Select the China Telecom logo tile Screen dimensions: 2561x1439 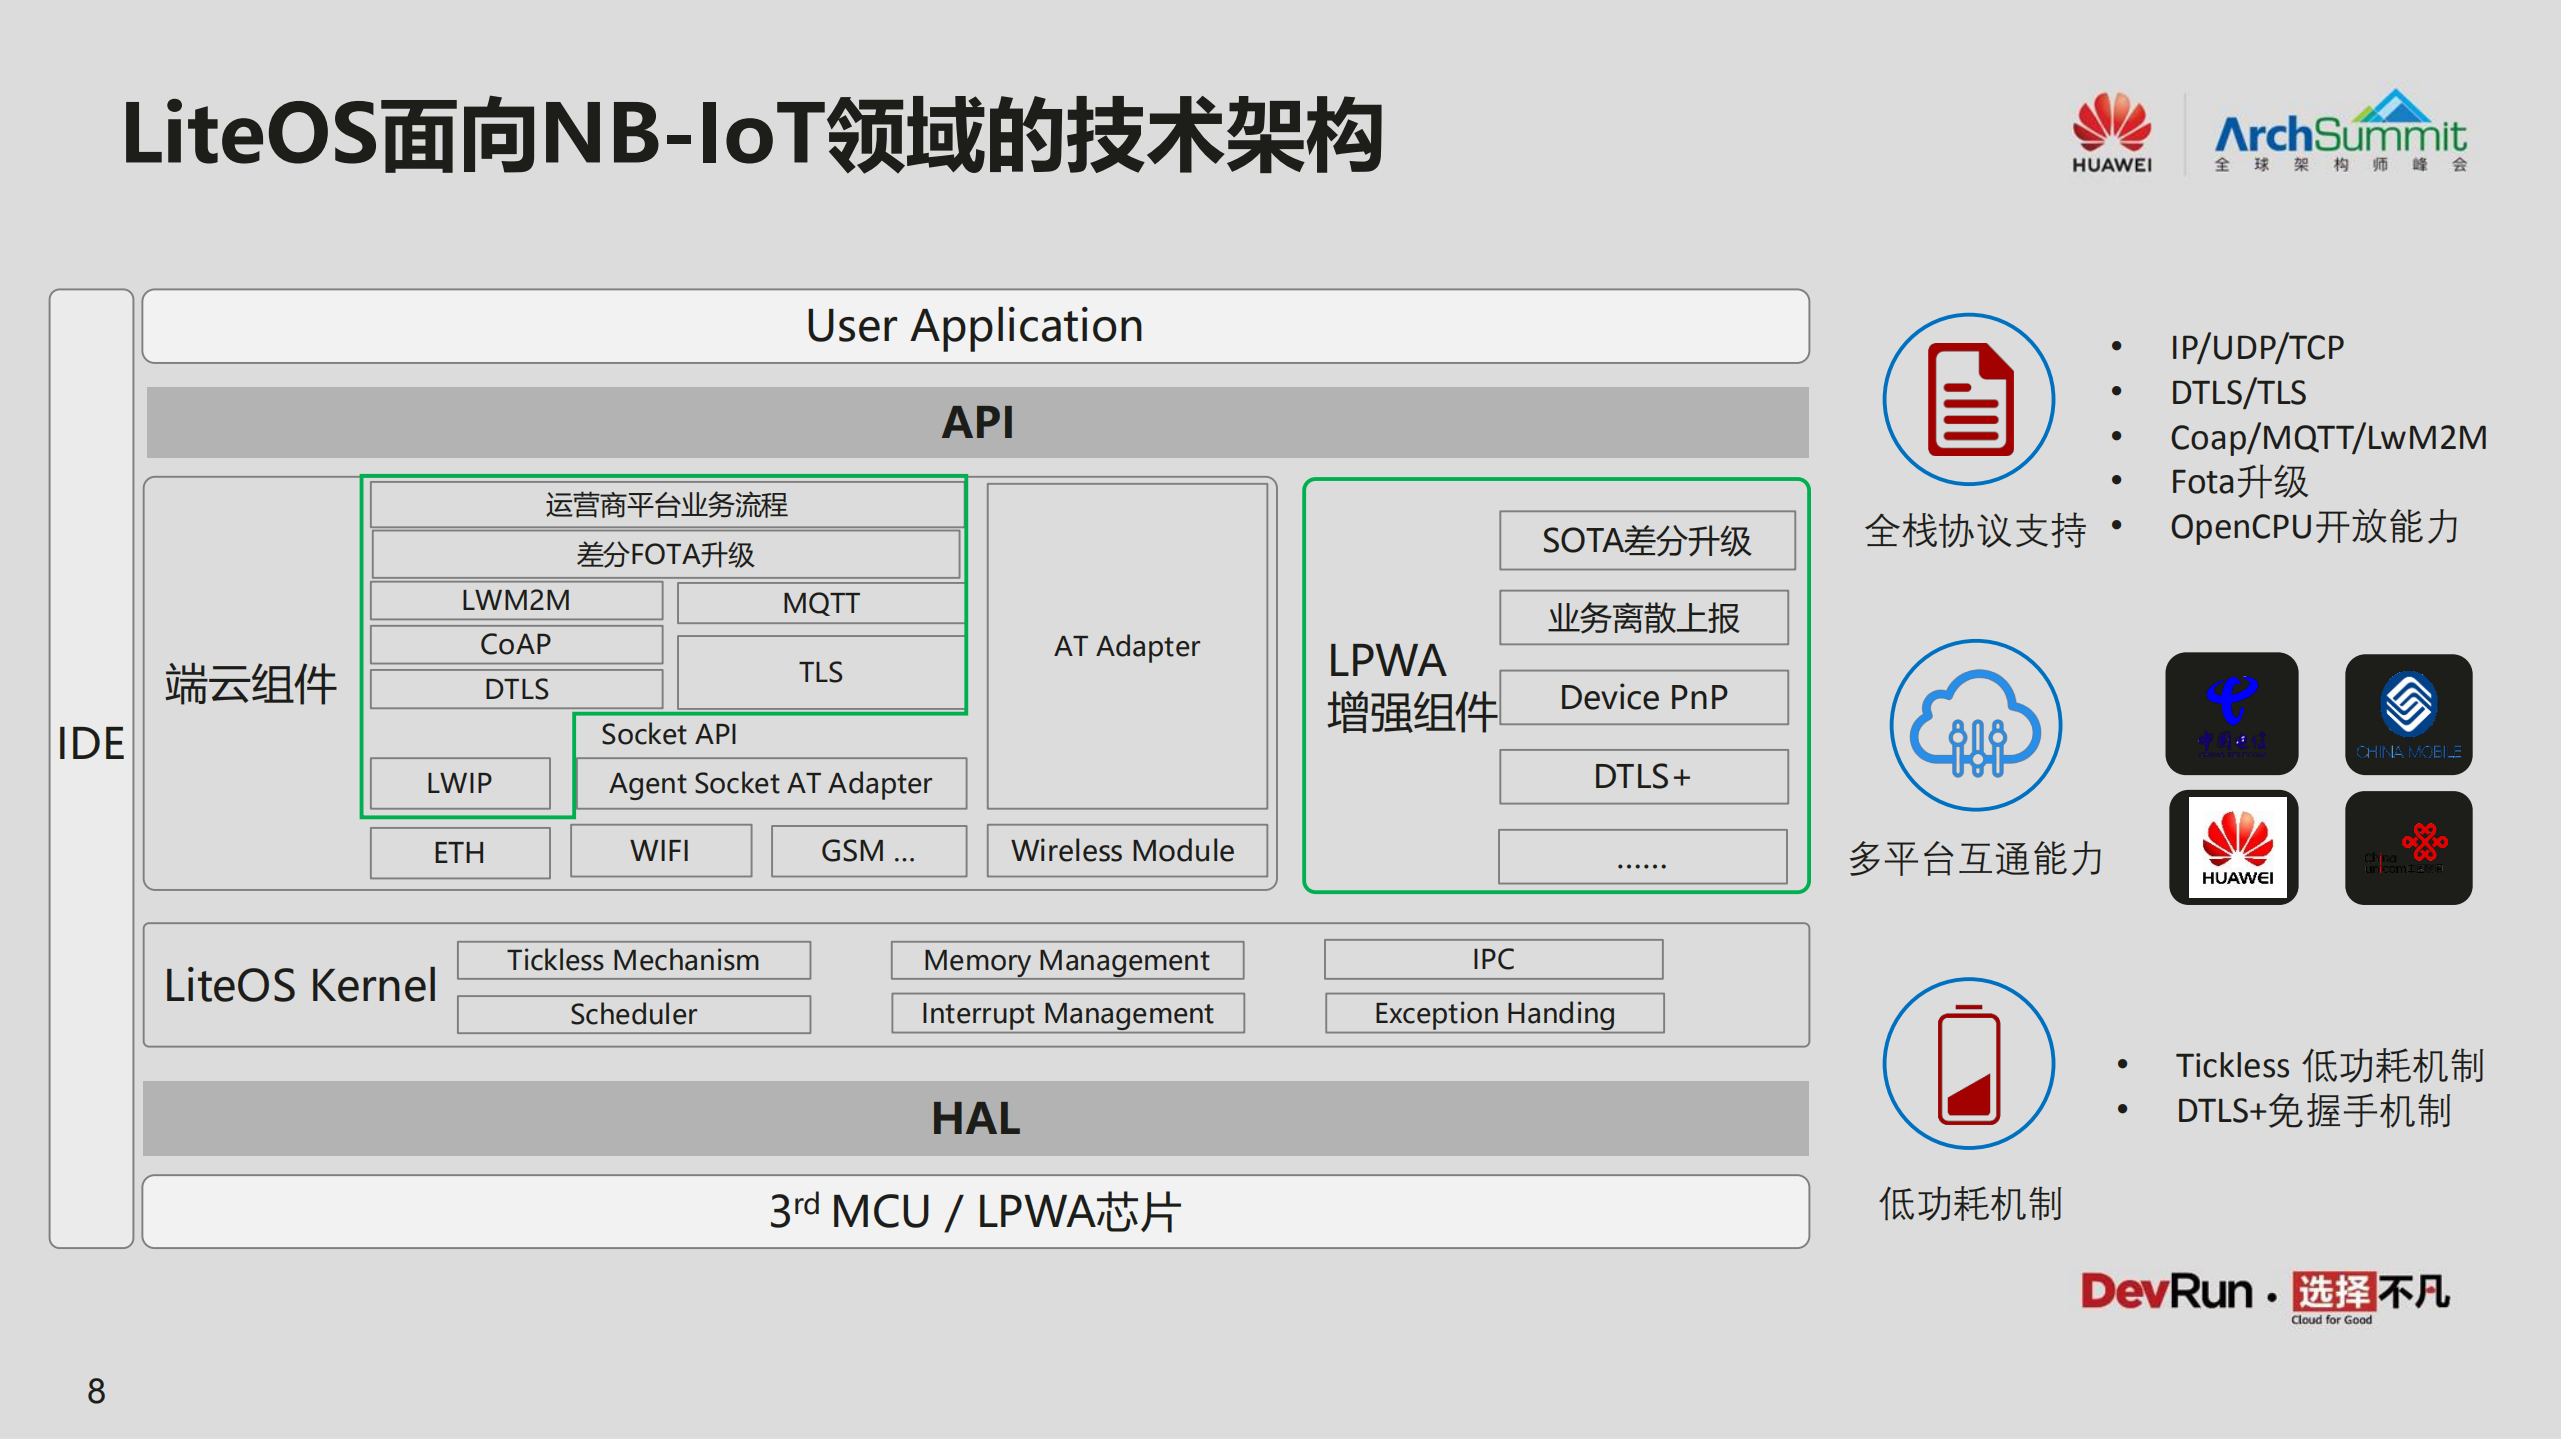pyautogui.click(x=2234, y=715)
